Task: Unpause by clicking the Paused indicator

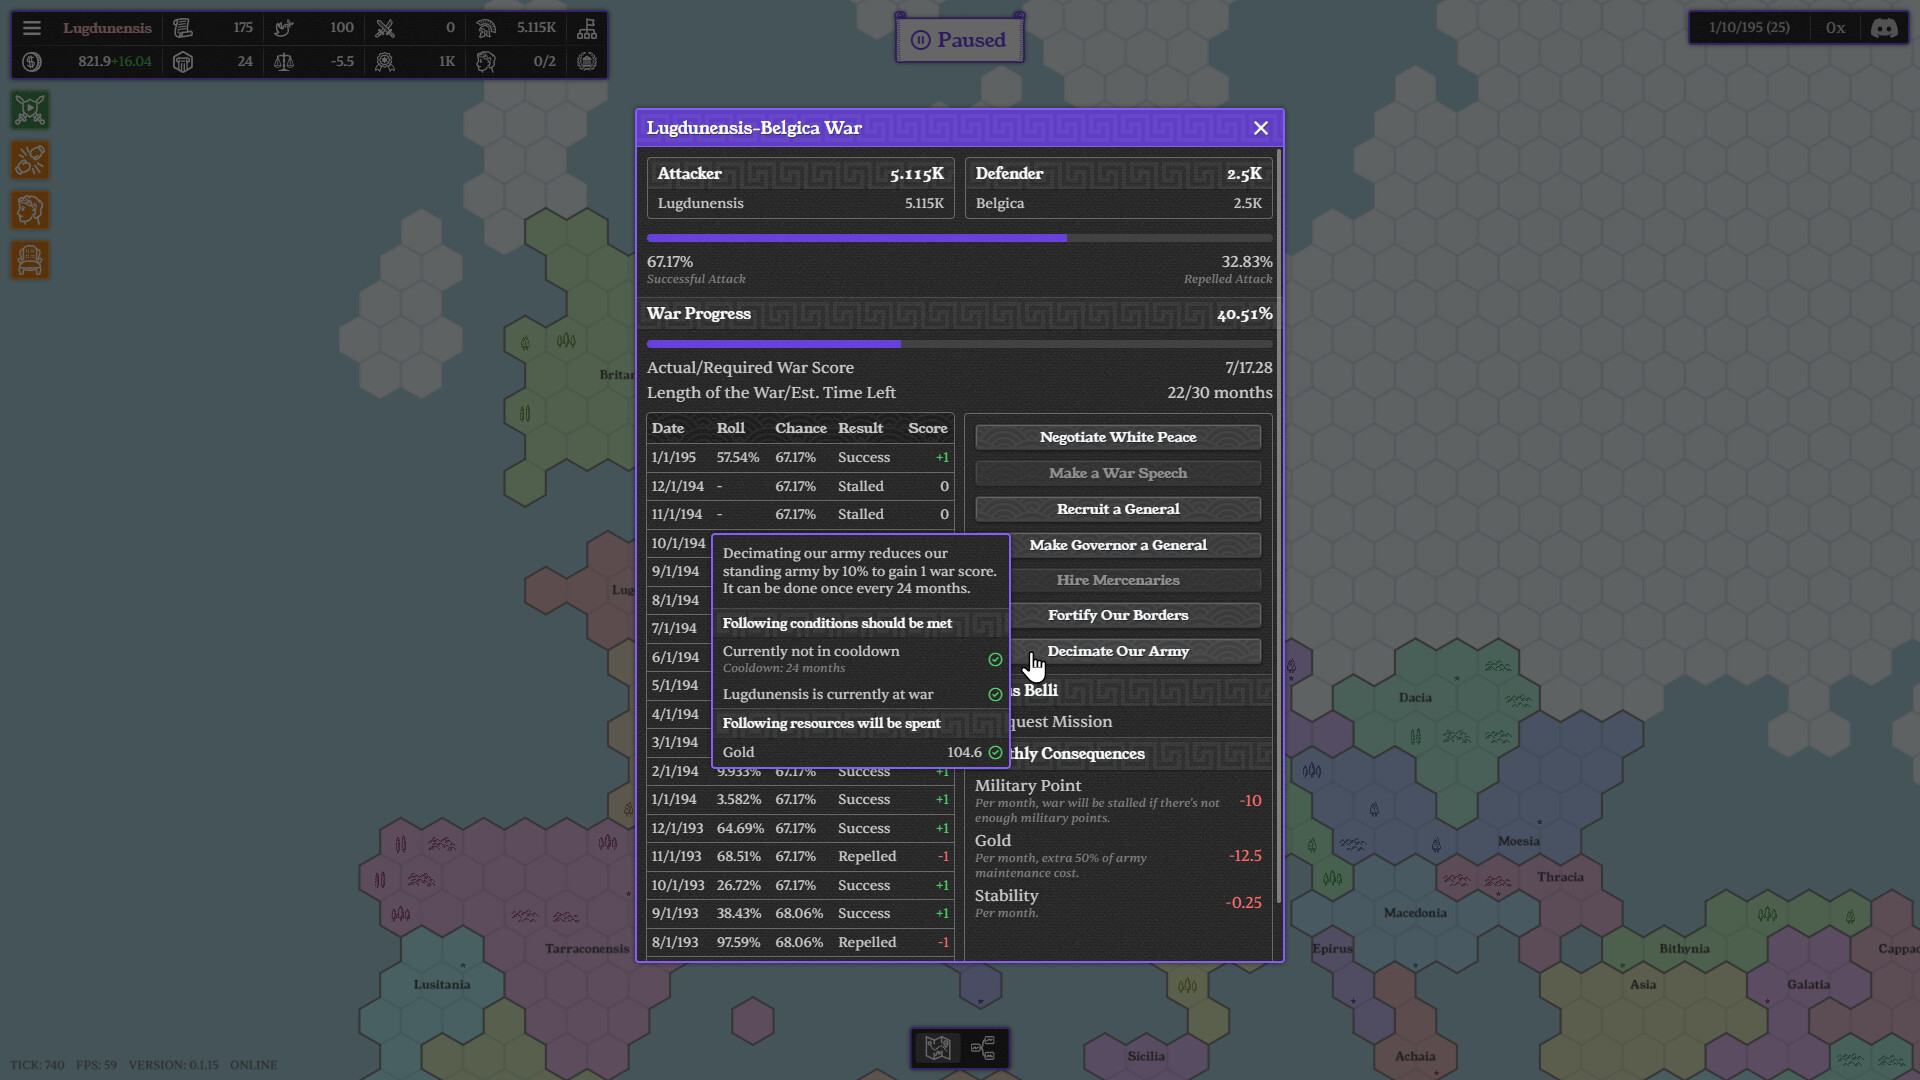Action: 959,38
